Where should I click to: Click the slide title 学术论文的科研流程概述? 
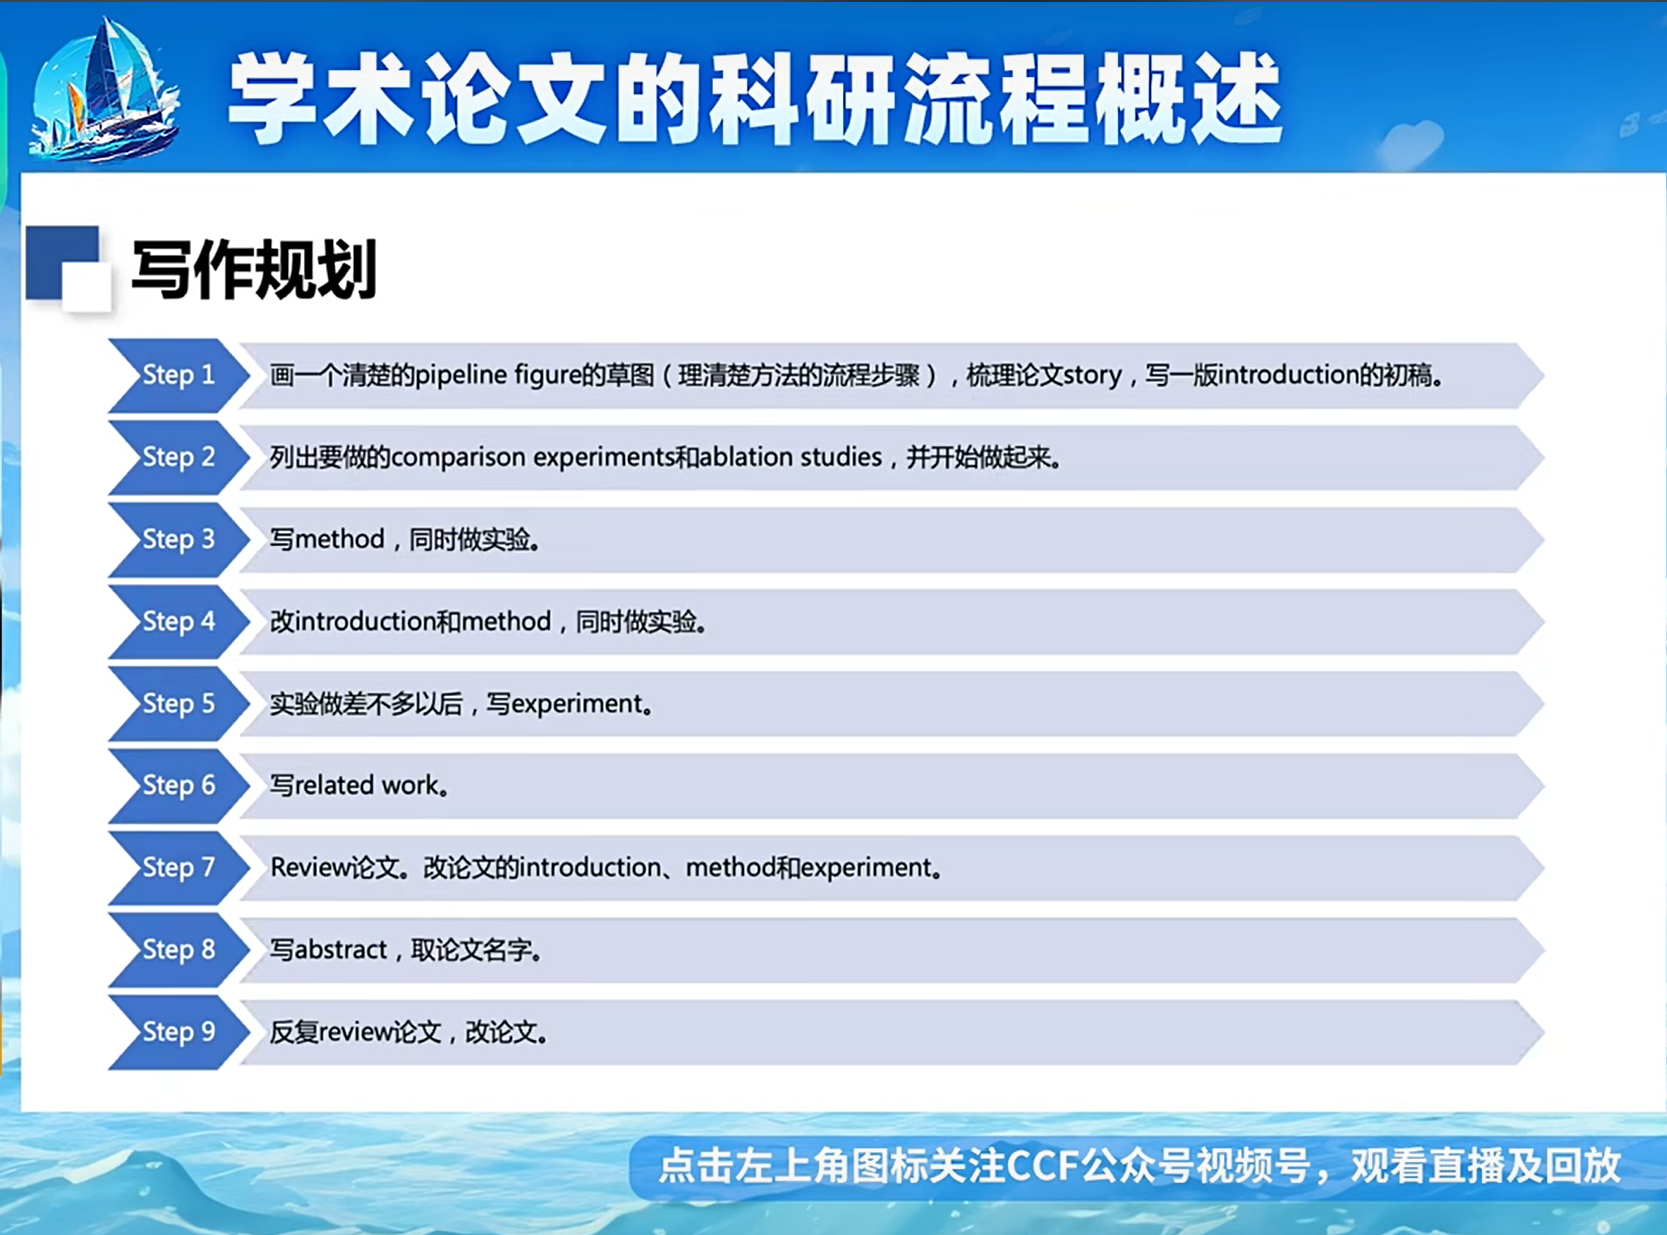pyautogui.click(x=756, y=98)
